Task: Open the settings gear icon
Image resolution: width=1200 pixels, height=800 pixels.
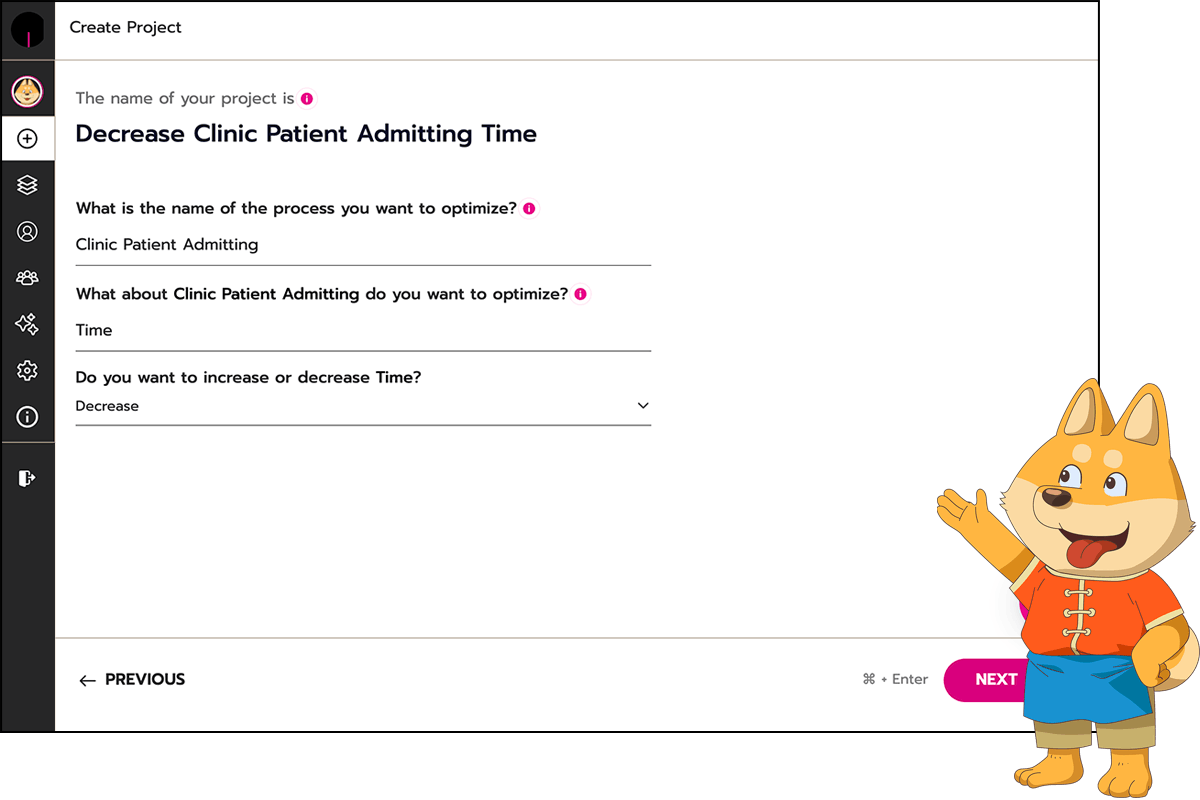Action: point(28,371)
